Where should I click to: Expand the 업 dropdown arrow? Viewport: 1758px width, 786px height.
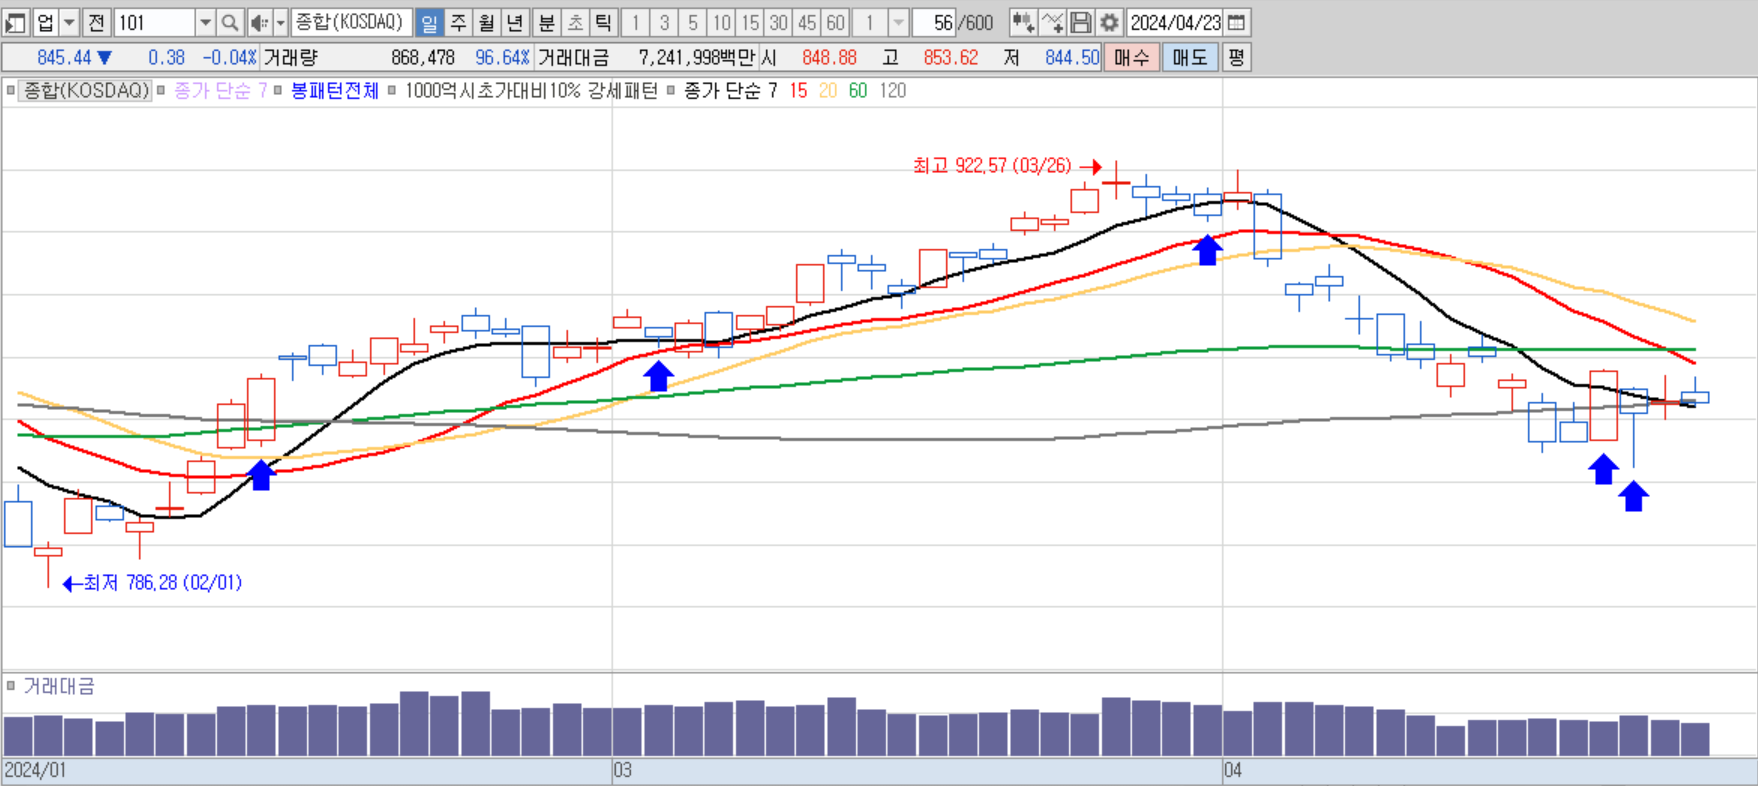[69, 22]
